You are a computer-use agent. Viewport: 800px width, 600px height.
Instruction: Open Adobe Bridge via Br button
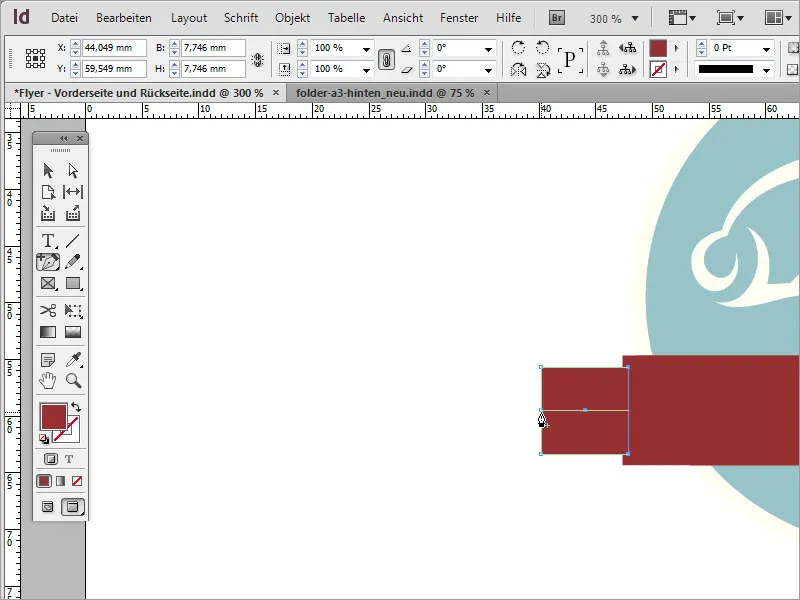pyautogui.click(x=557, y=18)
